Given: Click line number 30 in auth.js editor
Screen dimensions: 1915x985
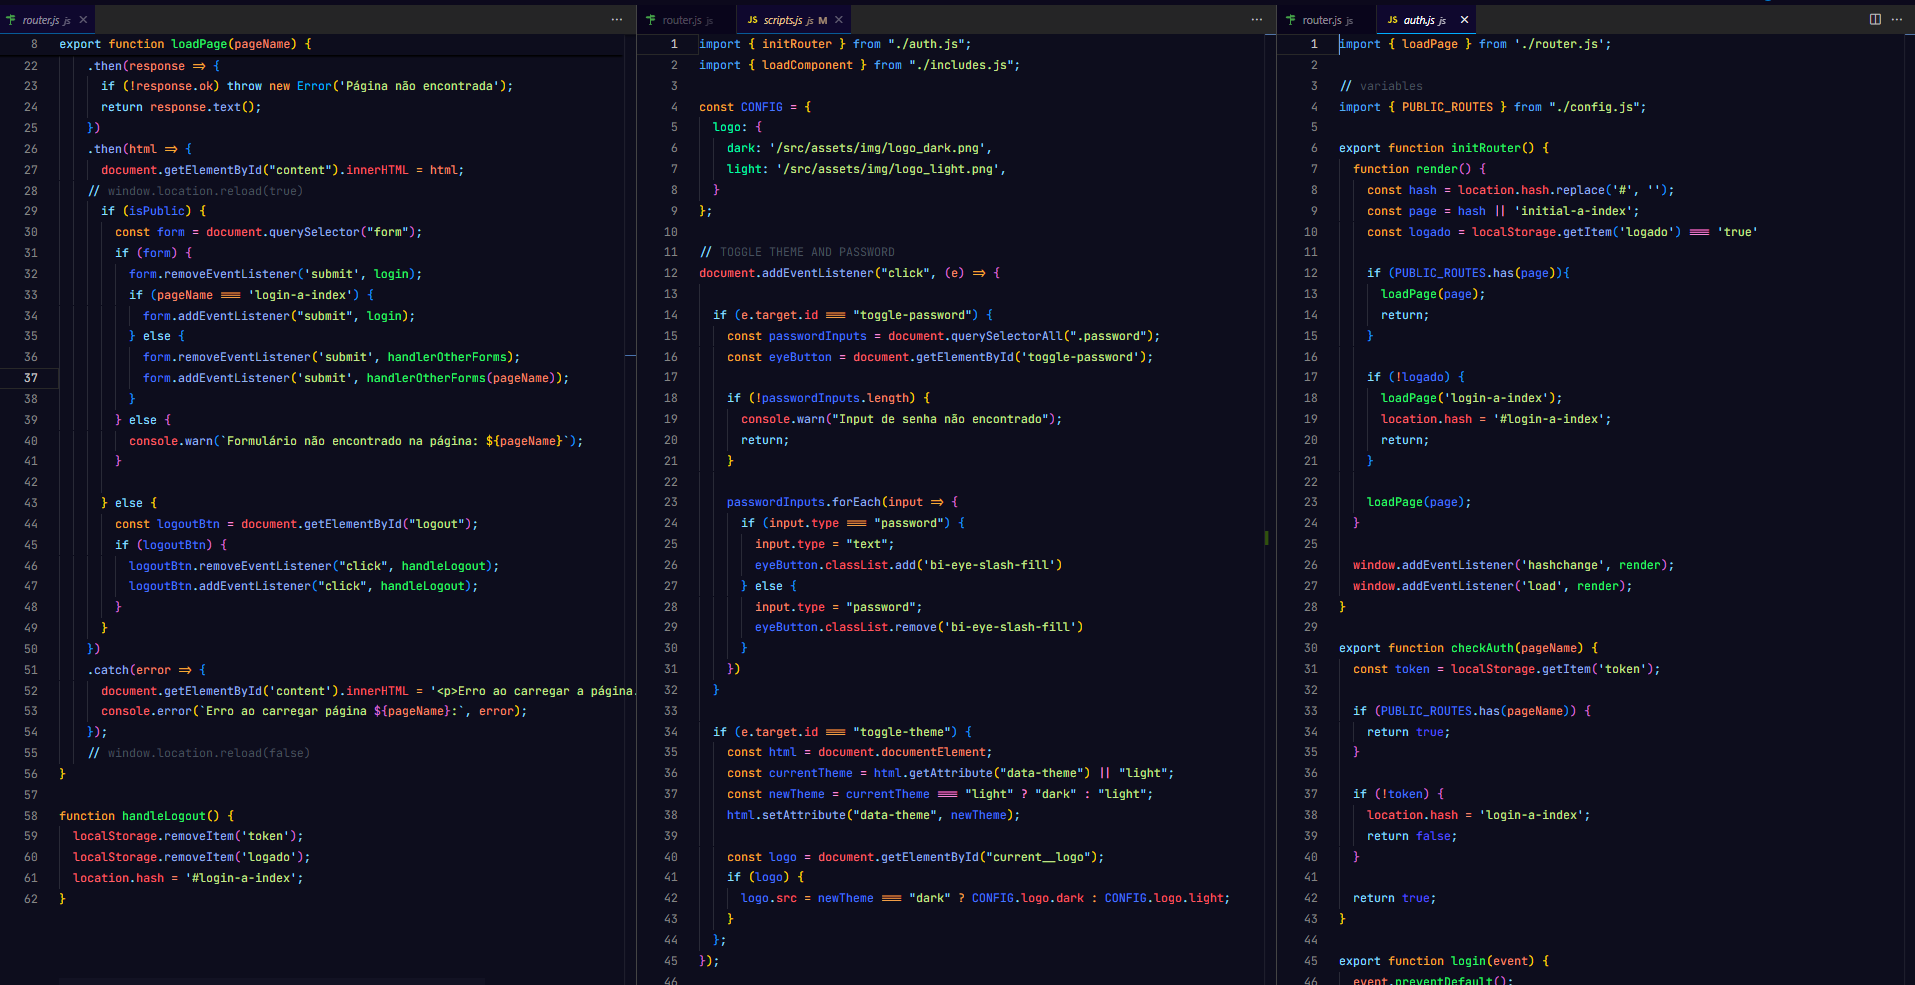Looking at the screenshot, I should pos(1311,648).
